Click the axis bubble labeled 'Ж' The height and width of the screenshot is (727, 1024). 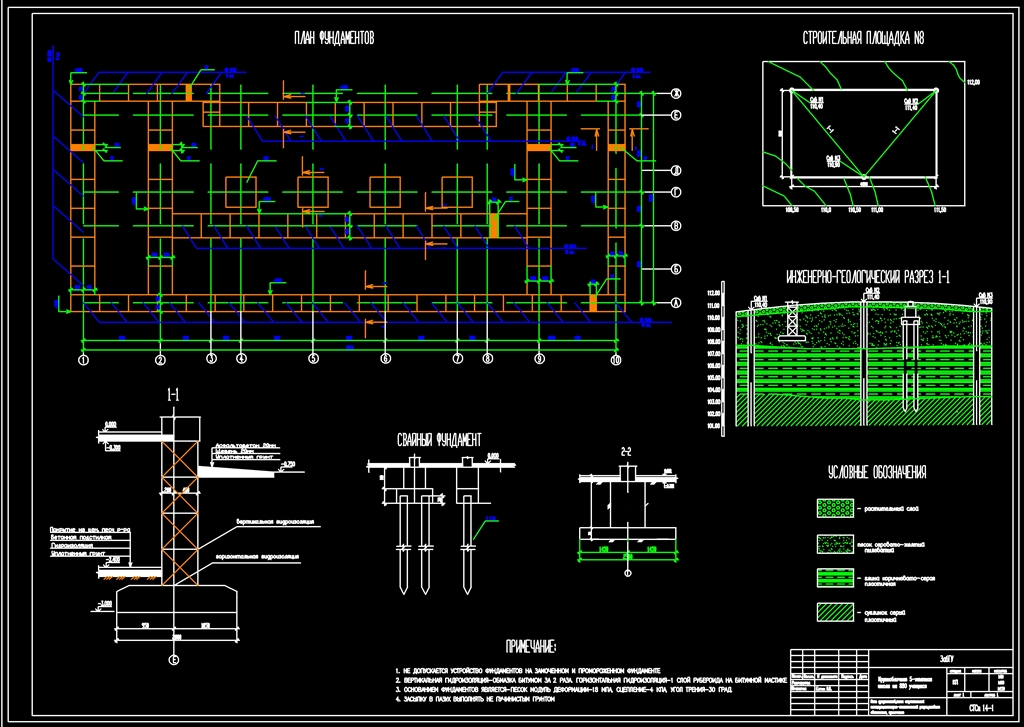coord(675,94)
